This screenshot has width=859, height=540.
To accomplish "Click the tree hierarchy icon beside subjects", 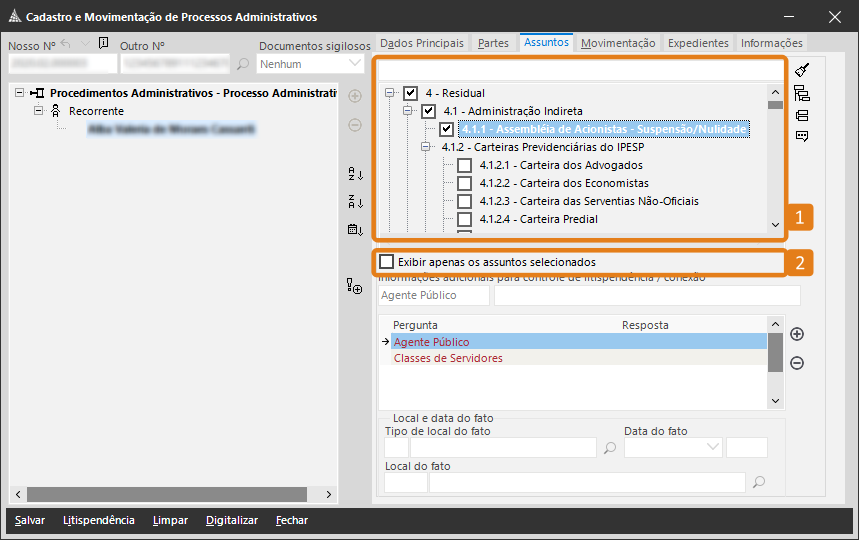I will (801, 94).
